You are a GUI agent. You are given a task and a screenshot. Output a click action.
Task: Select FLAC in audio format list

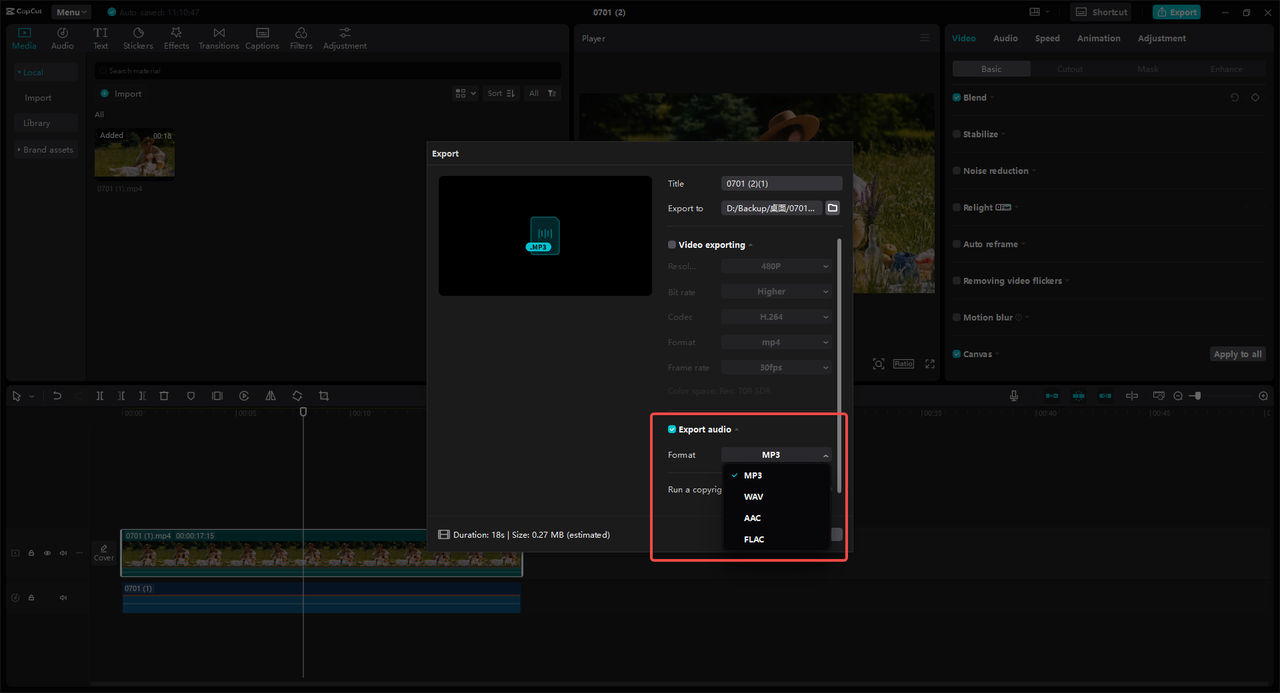[776, 539]
